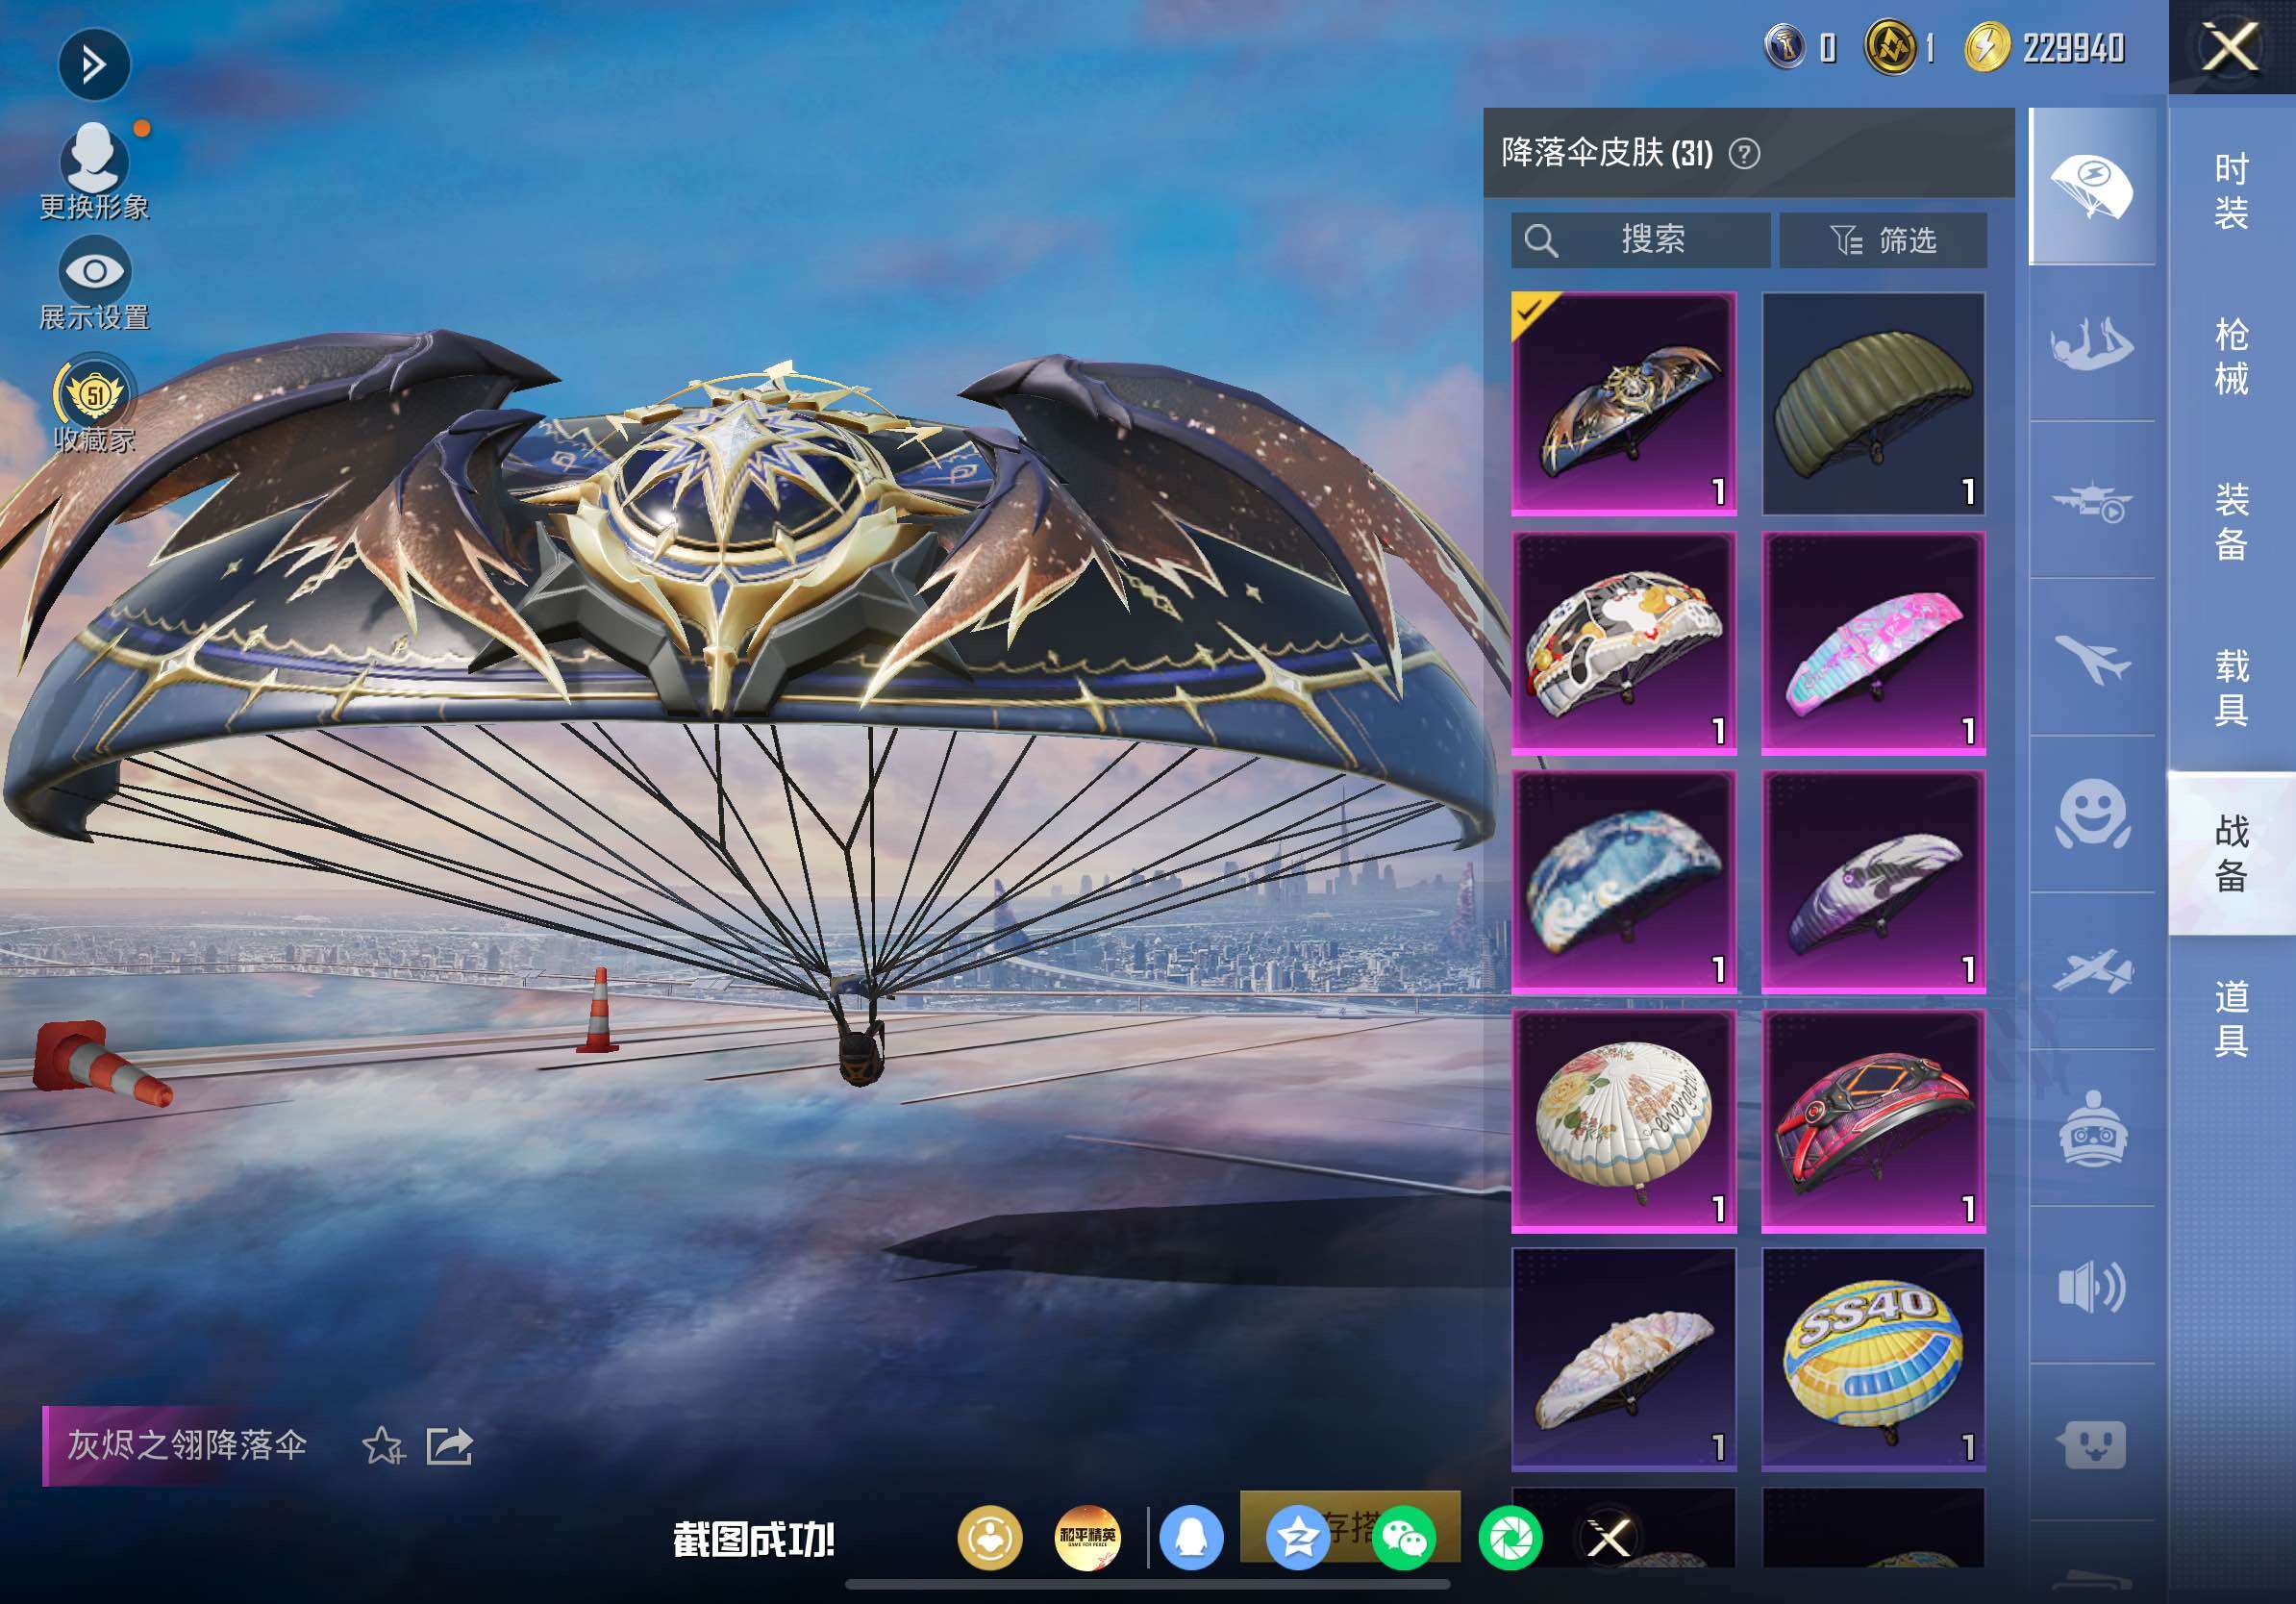This screenshot has height=1604, width=2296.
Task: Open the speaker voice pack category
Action: point(2092,1287)
